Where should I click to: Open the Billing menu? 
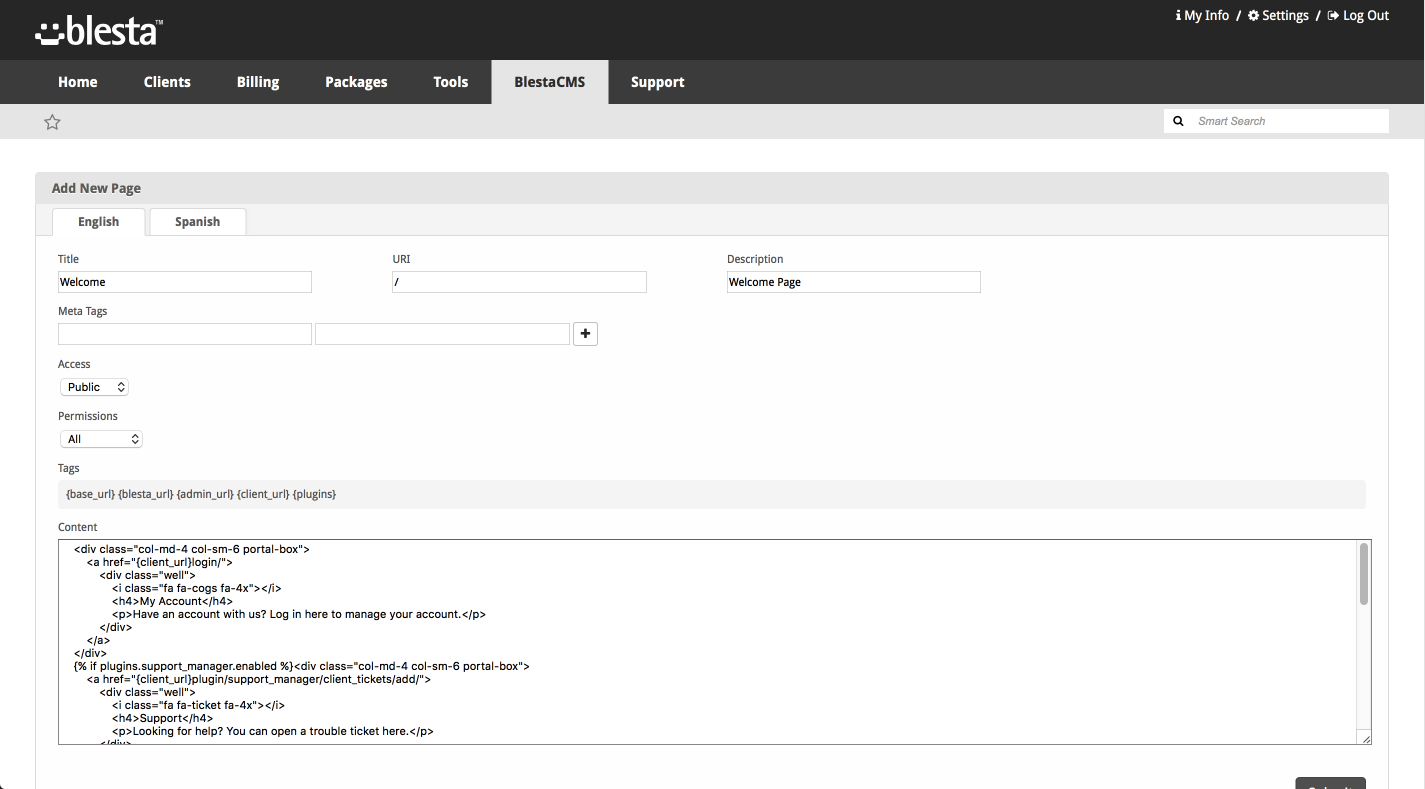tap(258, 82)
